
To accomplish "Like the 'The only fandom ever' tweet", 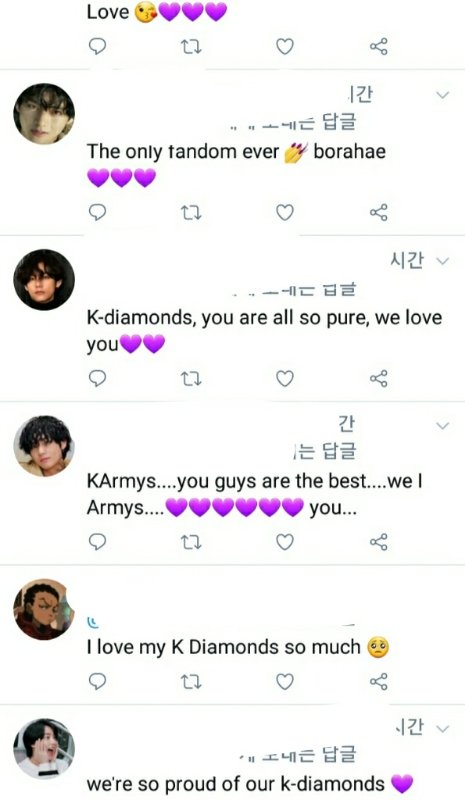I will [x=285, y=212].
